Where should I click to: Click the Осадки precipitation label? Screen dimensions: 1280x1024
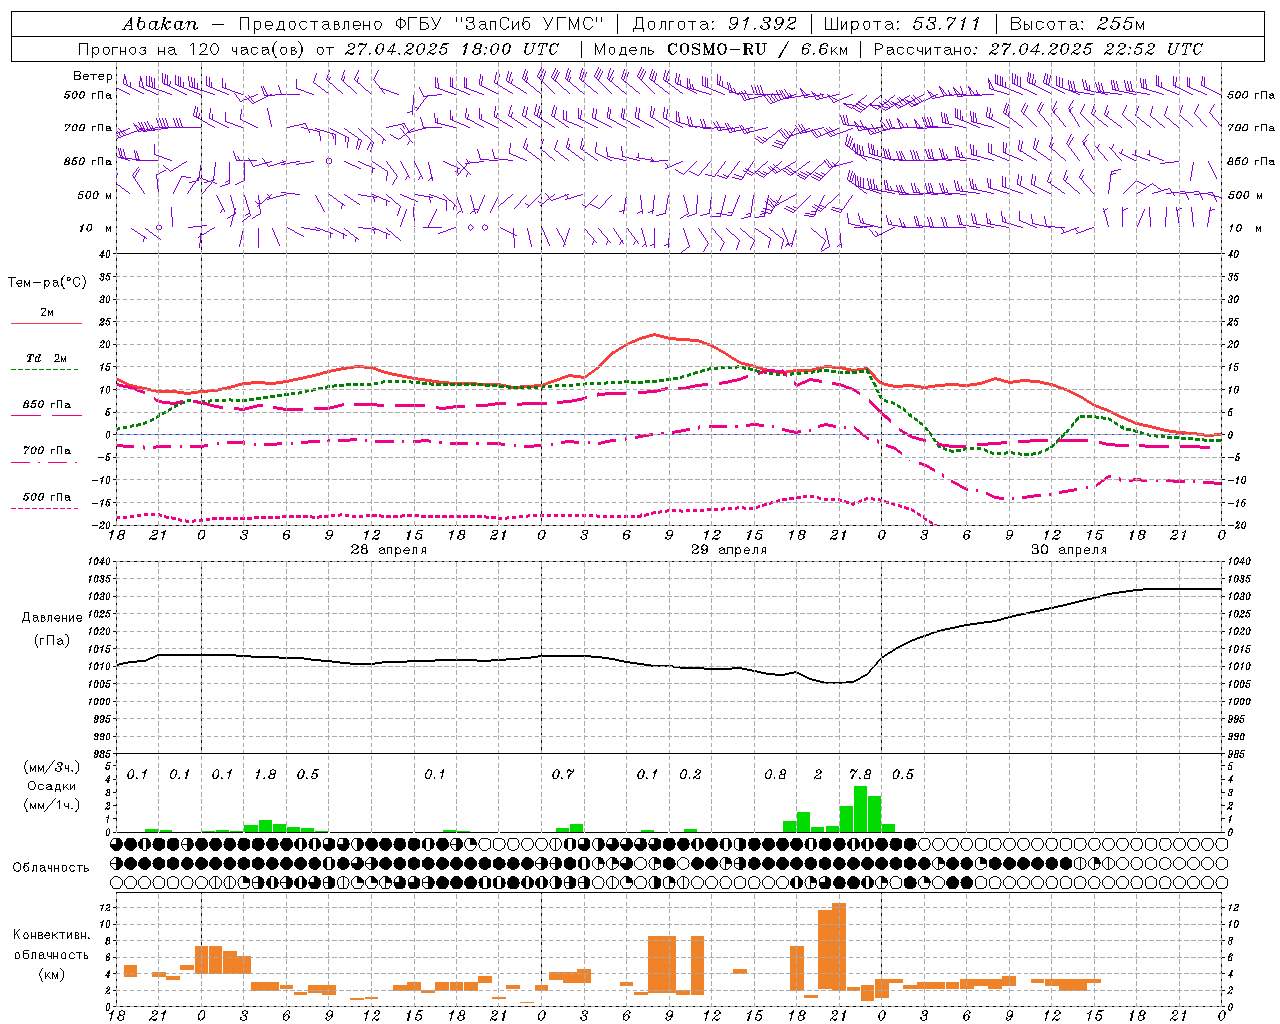coord(51,786)
